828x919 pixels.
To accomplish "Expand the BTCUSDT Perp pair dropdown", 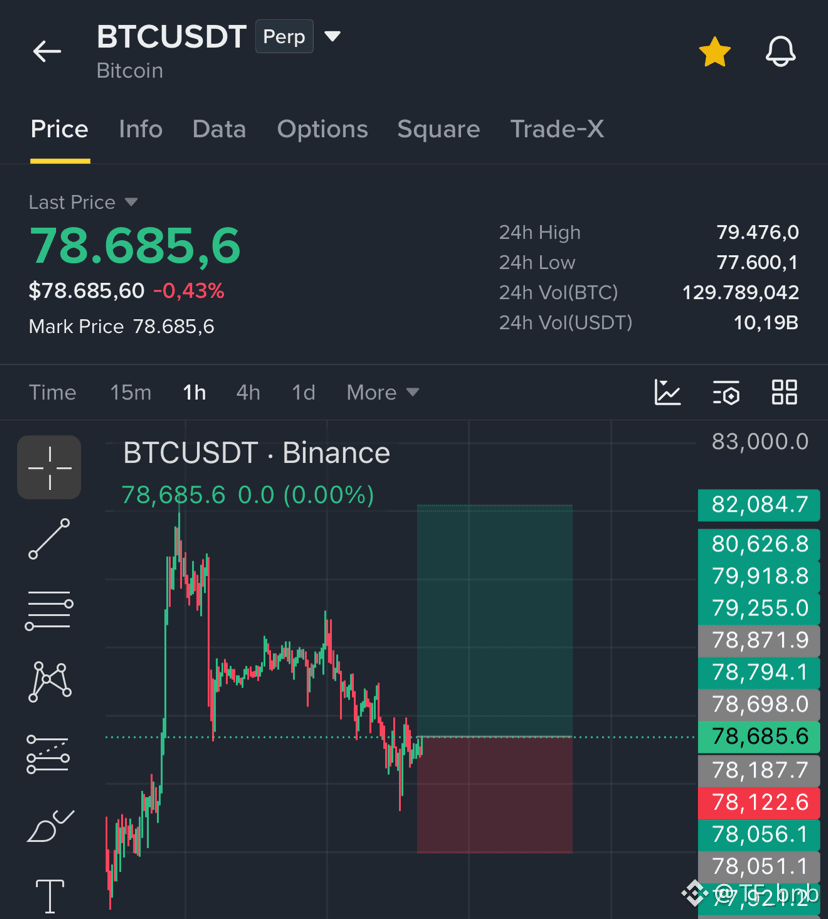I will tap(332, 36).
